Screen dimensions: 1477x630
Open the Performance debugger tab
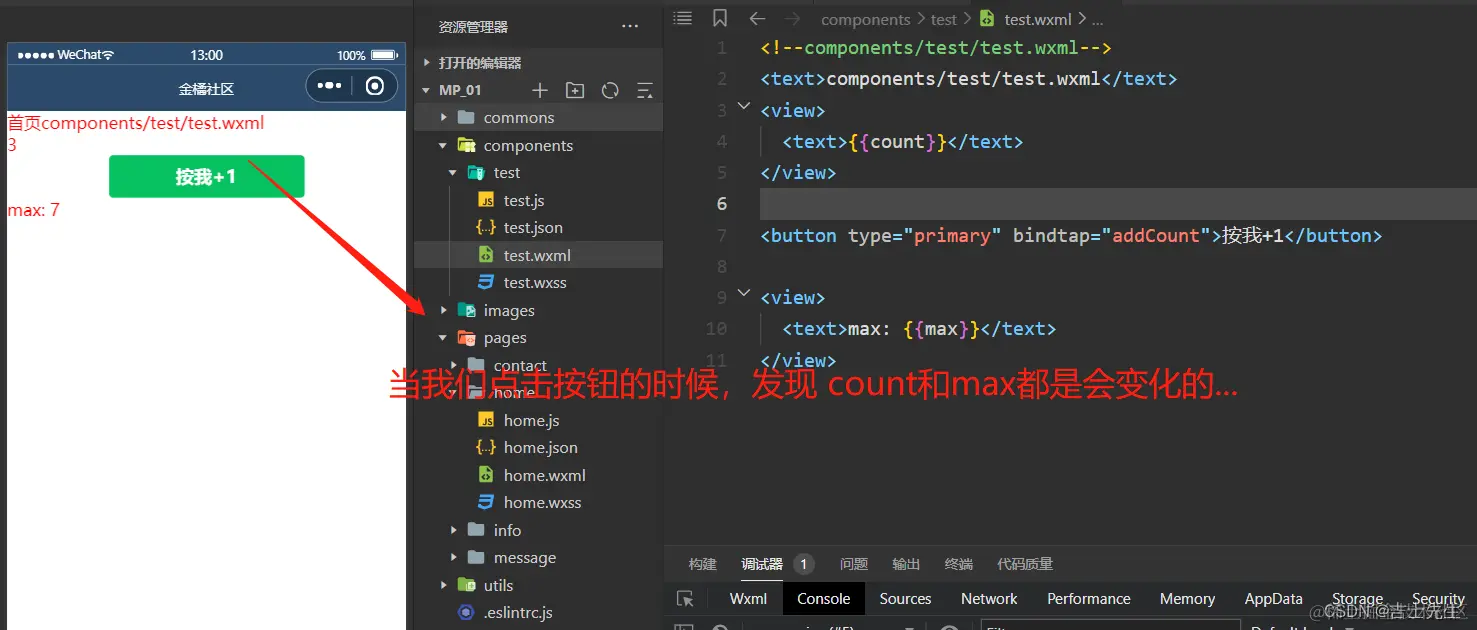click(x=1088, y=599)
